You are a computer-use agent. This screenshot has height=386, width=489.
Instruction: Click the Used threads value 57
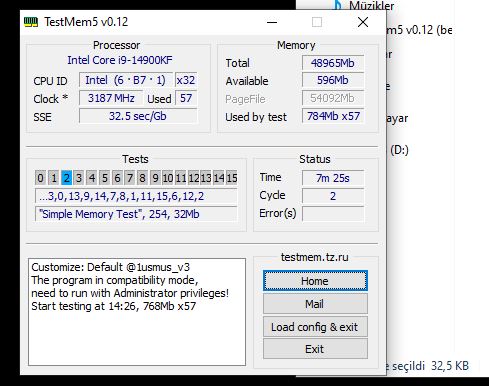(186, 98)
